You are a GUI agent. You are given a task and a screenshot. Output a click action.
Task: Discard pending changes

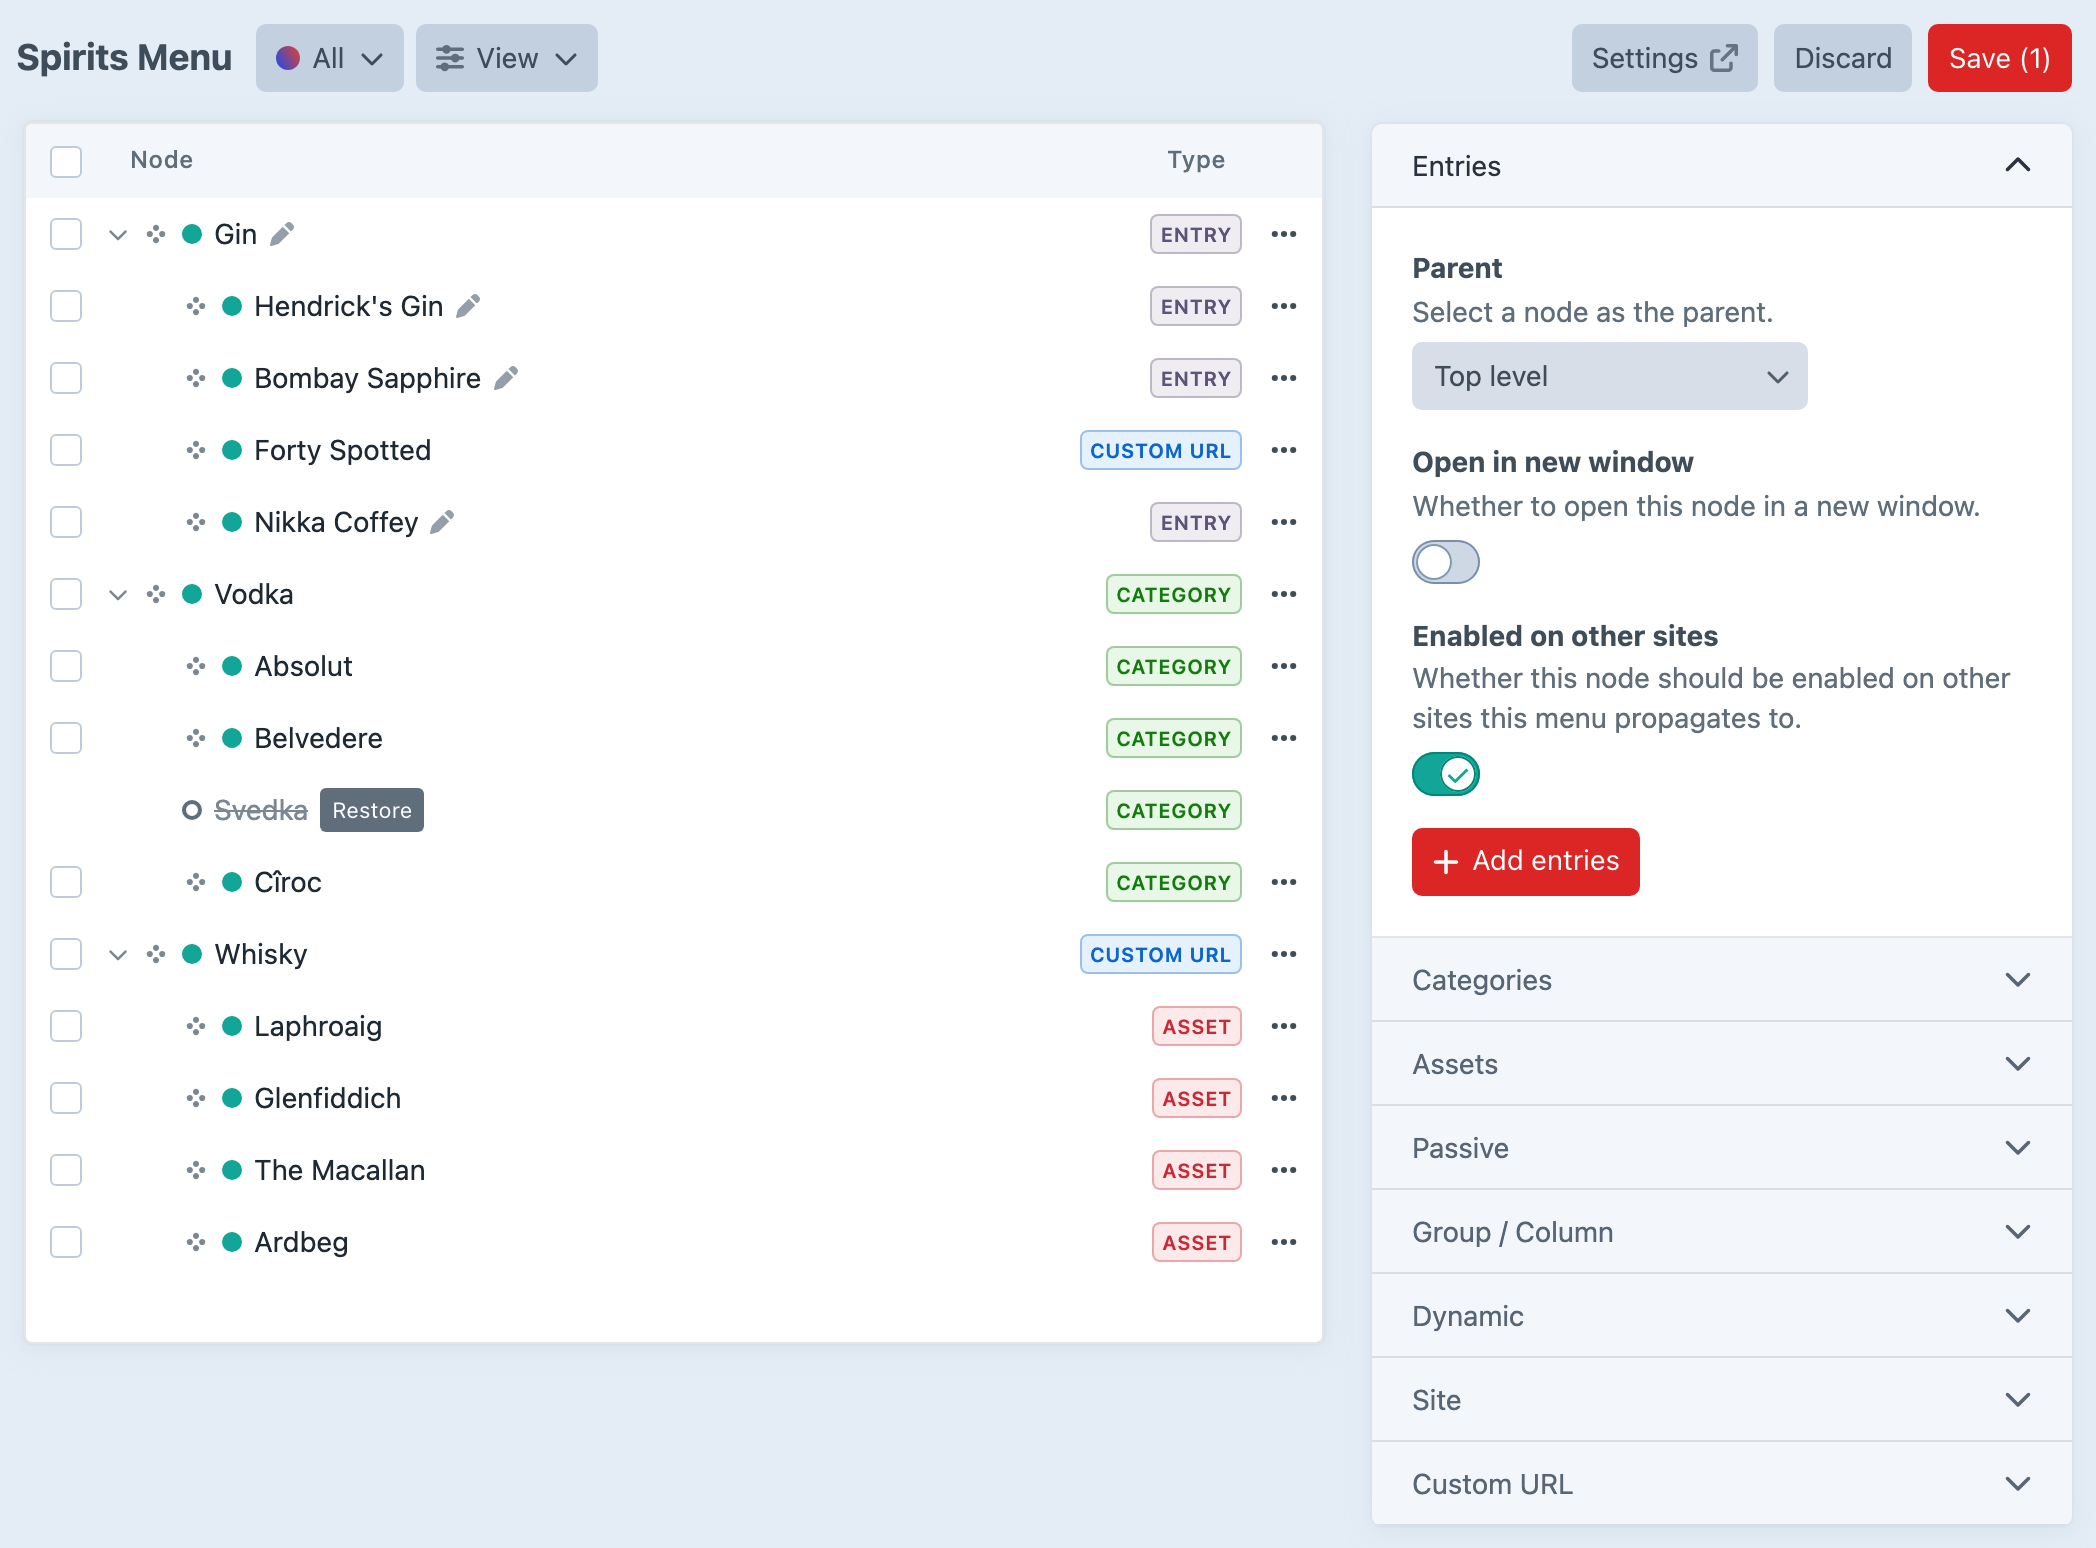pyautogui.click(x=1843, y=58)
